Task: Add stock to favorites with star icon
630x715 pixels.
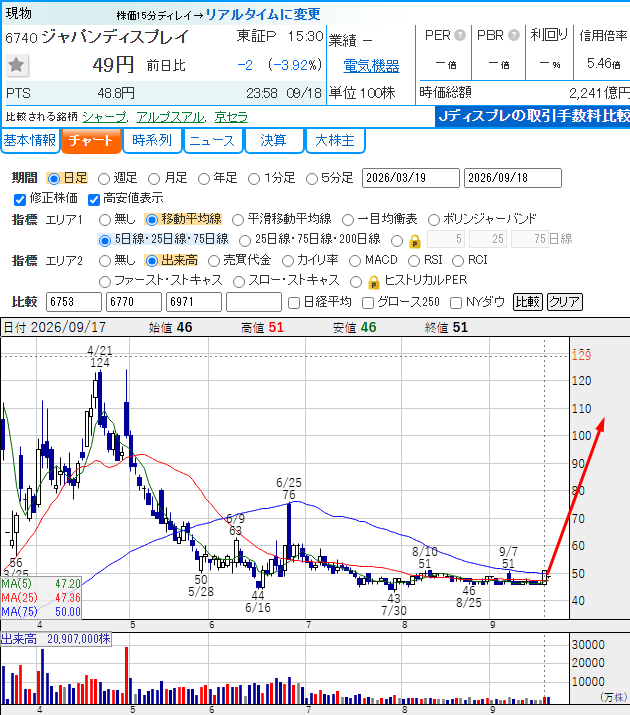Action: coord(17,65)
